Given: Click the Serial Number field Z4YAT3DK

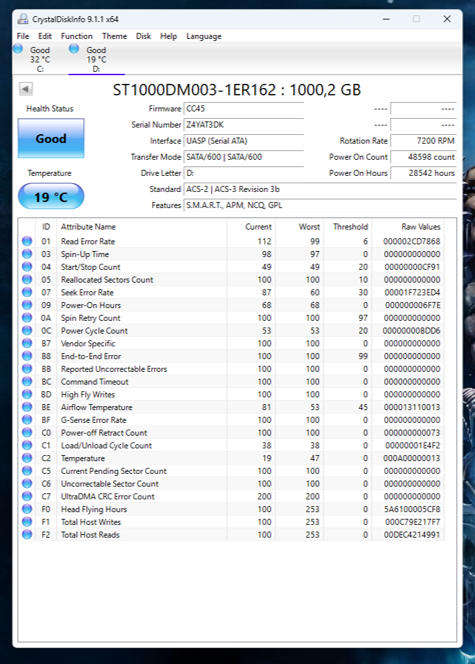Looking at the screenshot, I should click(243, 125).
